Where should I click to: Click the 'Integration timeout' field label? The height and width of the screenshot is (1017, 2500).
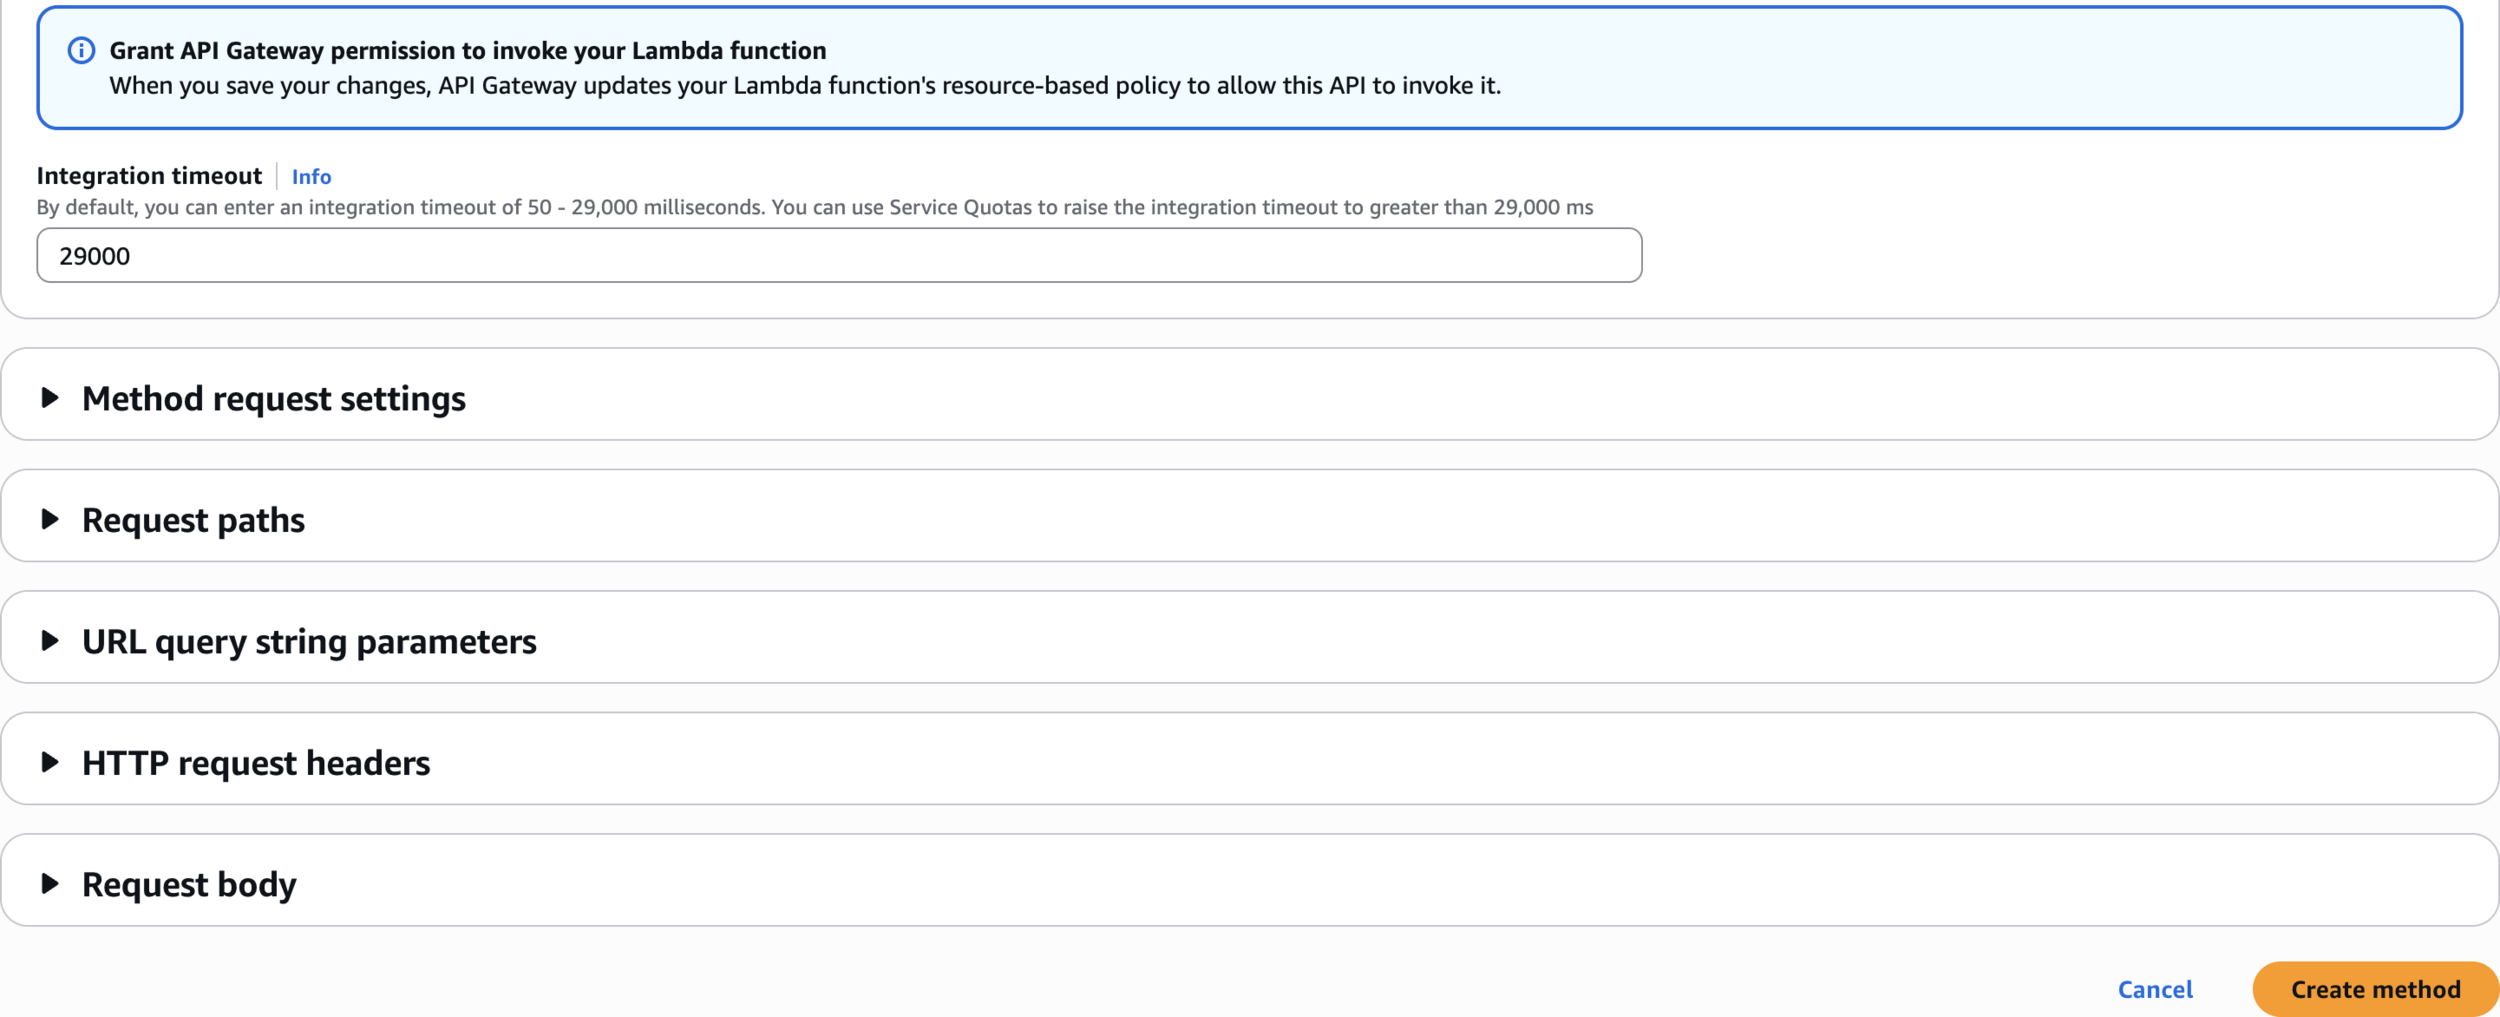149,176
